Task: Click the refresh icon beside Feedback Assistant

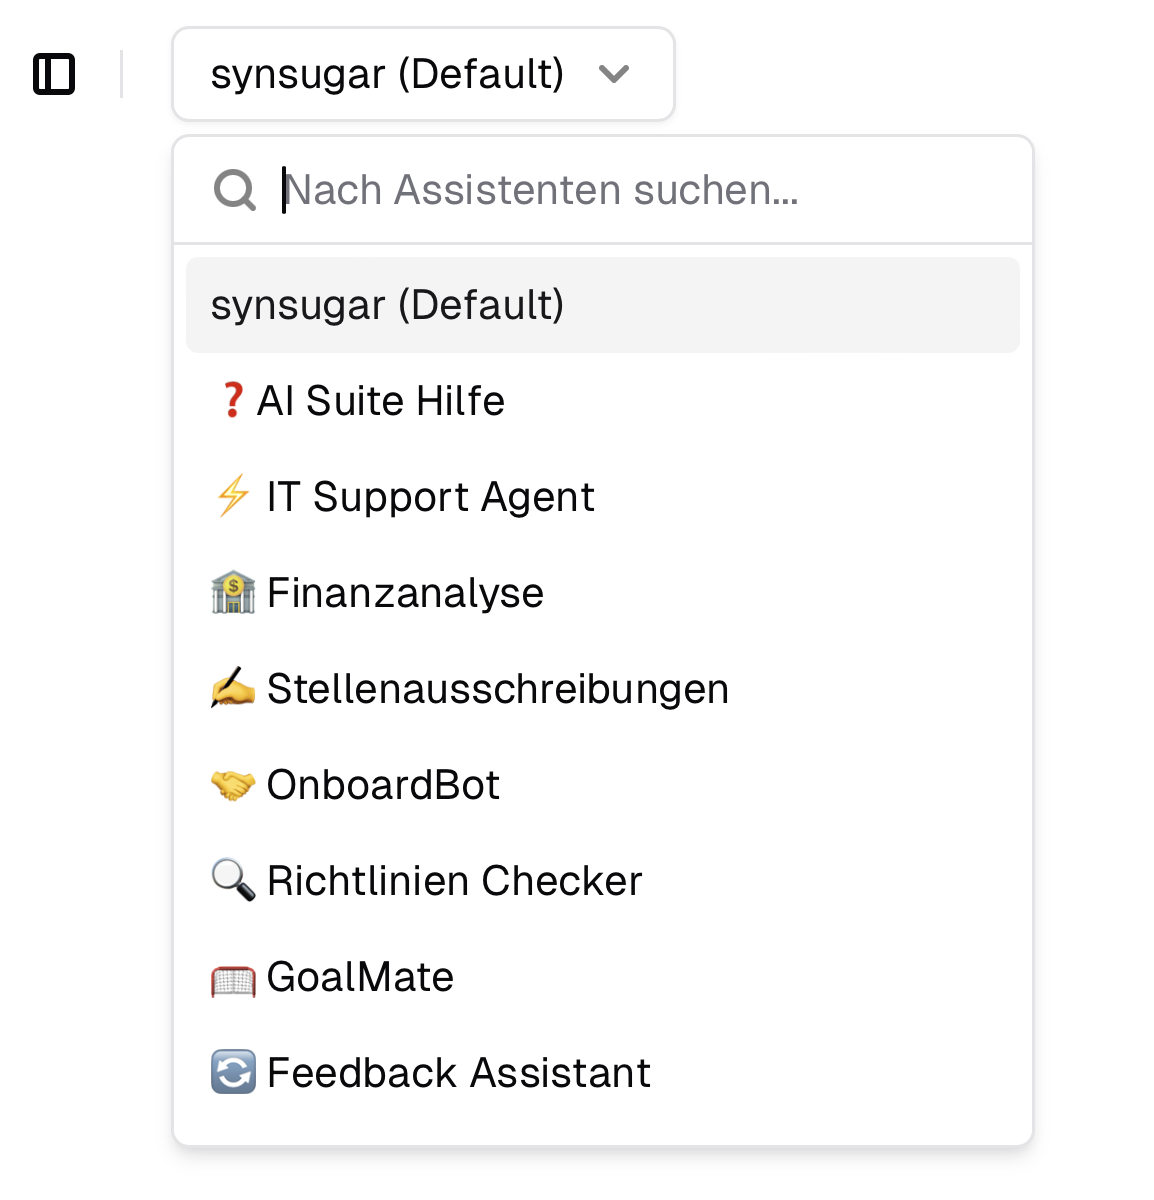Action: point(233,1072)
